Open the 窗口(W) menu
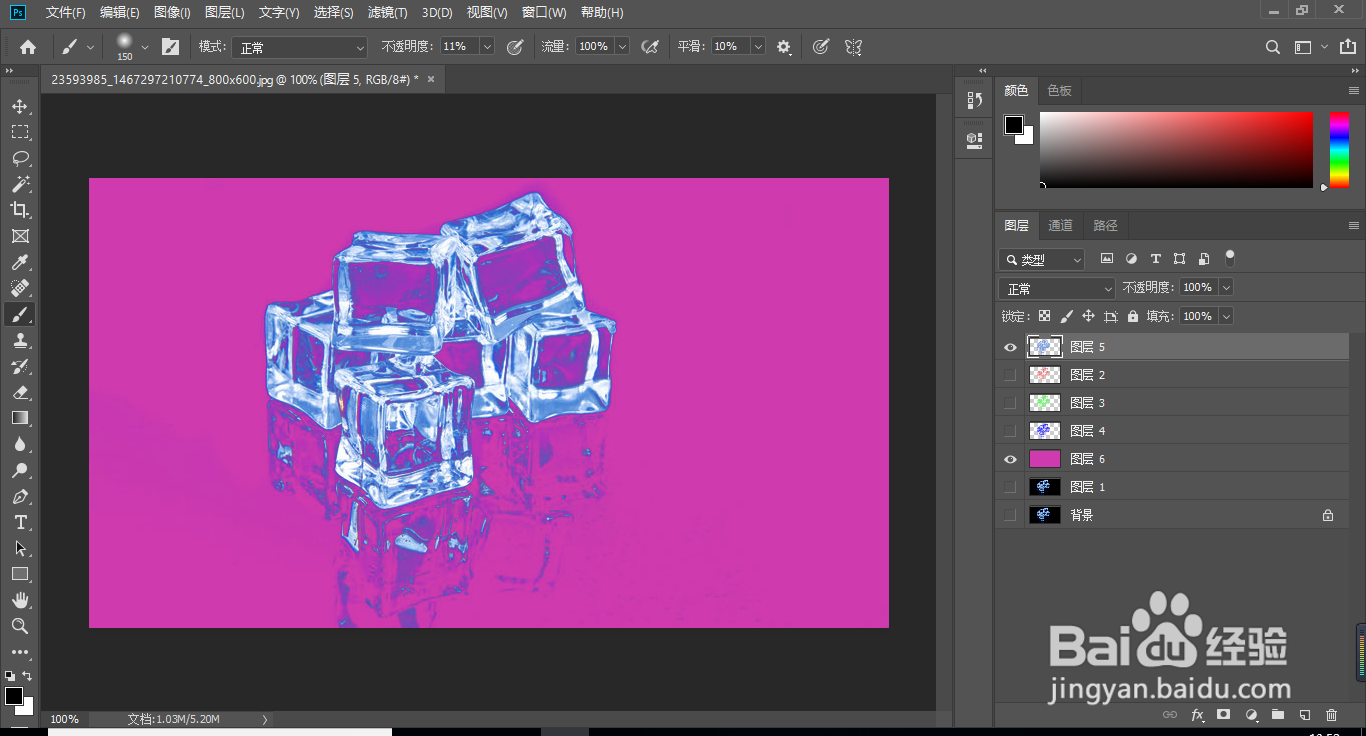 (x=544, y=12)
